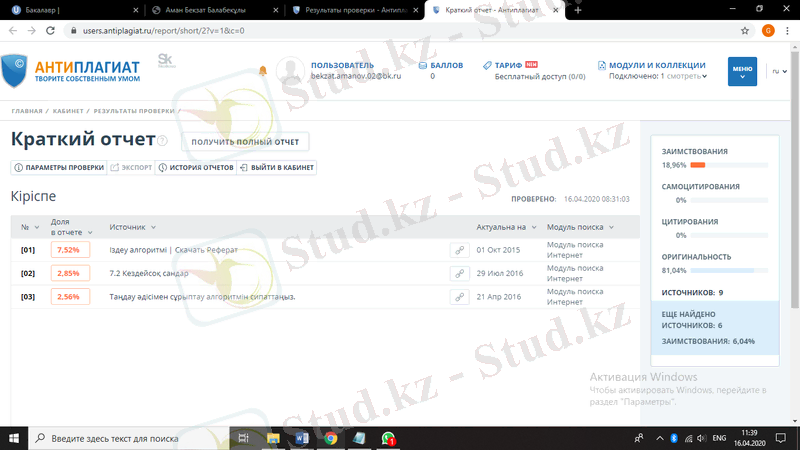This screenshot has height=450, width=800.
Task: Open Windows Start menu
Action: tap(14, 438)
